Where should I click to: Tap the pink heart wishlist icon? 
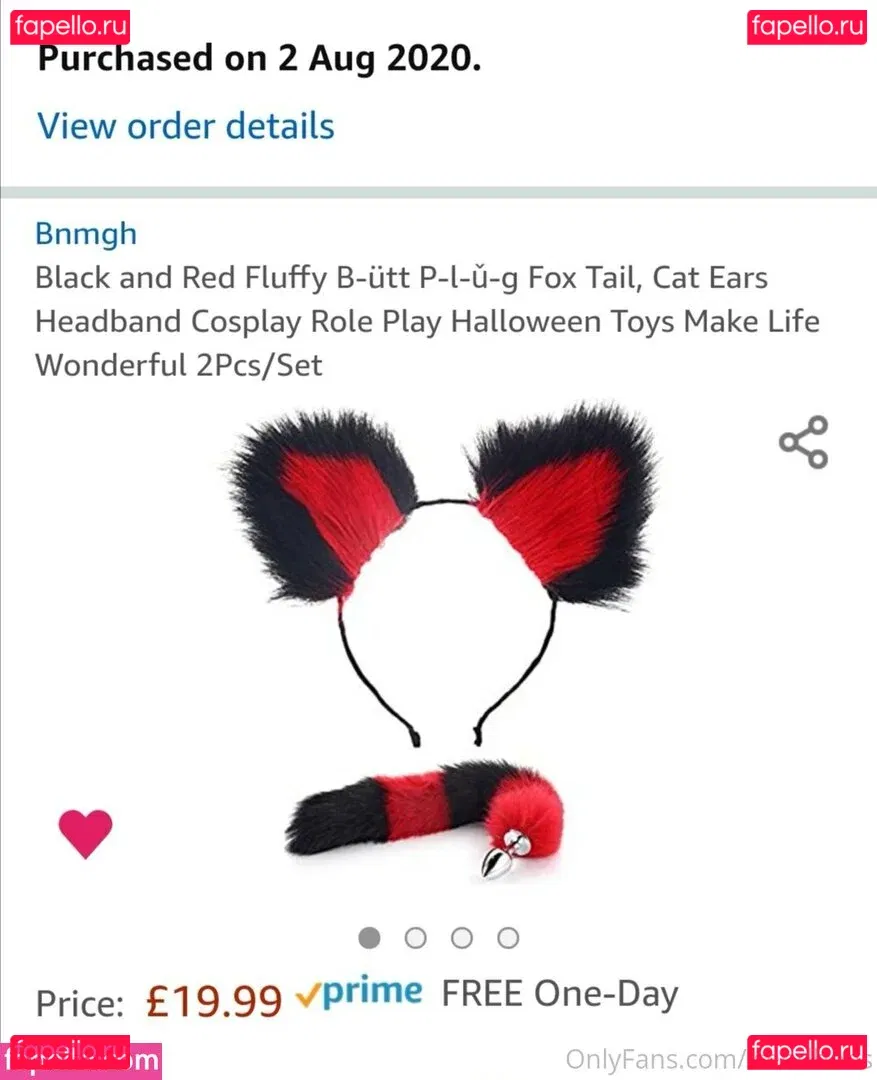tap(85, 833)
